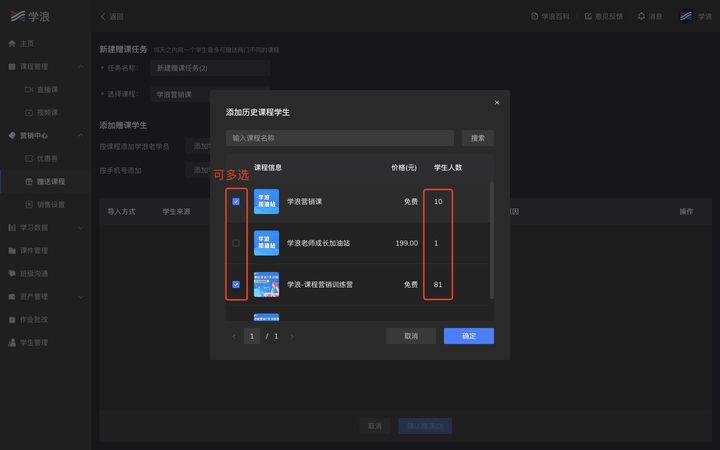Click the 视频课 play icon
The width and height of the screenshot is (720, 450).
click(29, 112)
